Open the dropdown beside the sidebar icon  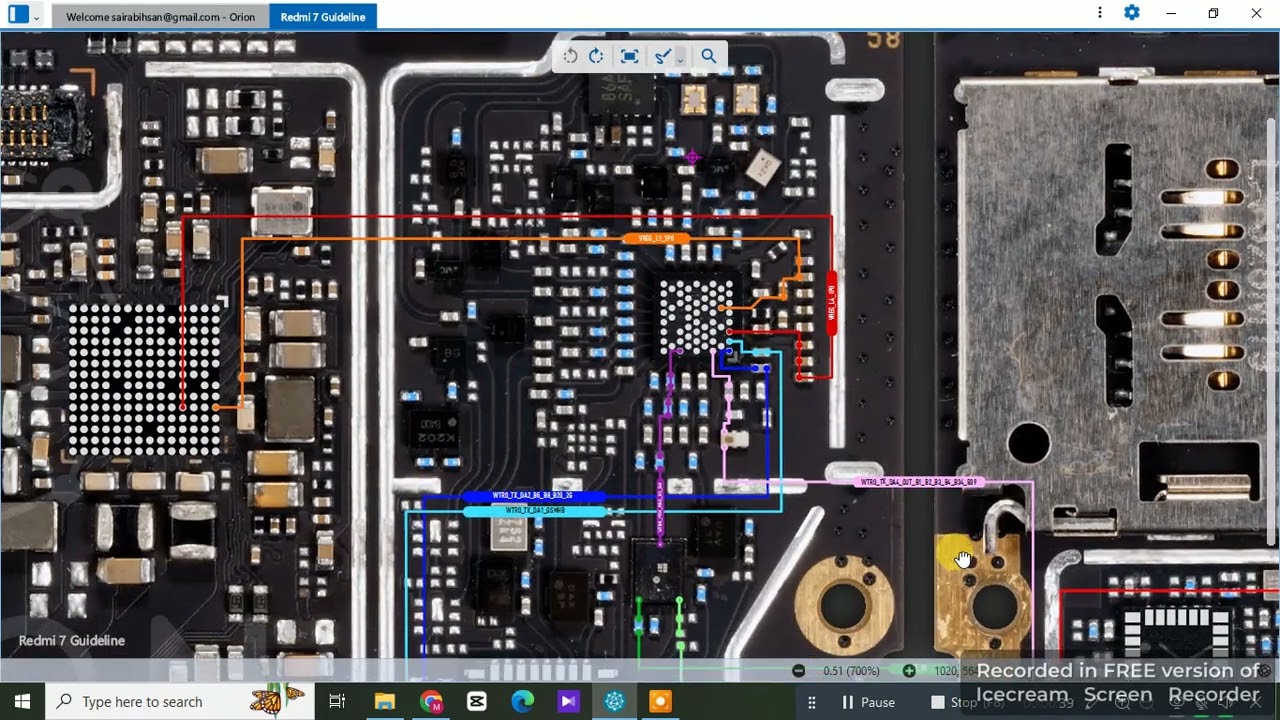click(37, 16)
